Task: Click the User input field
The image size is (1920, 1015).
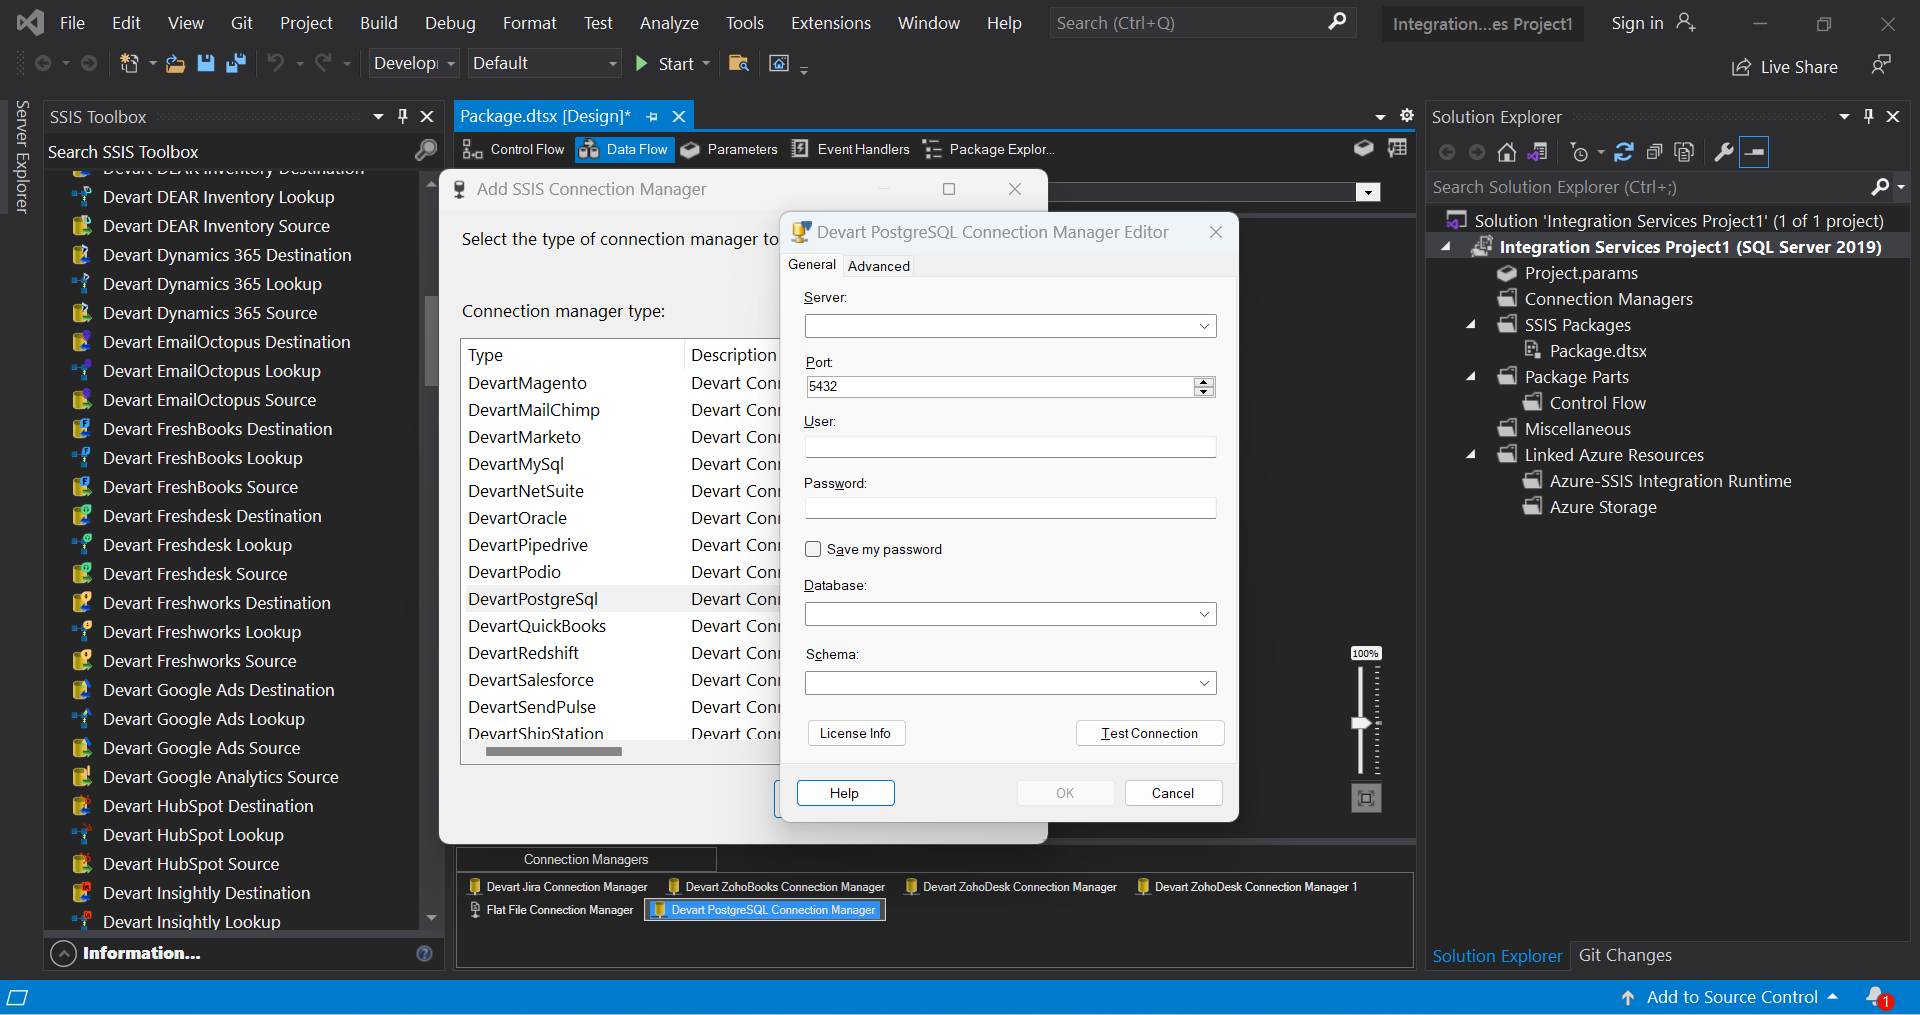Action: [x=1010, y=447]
